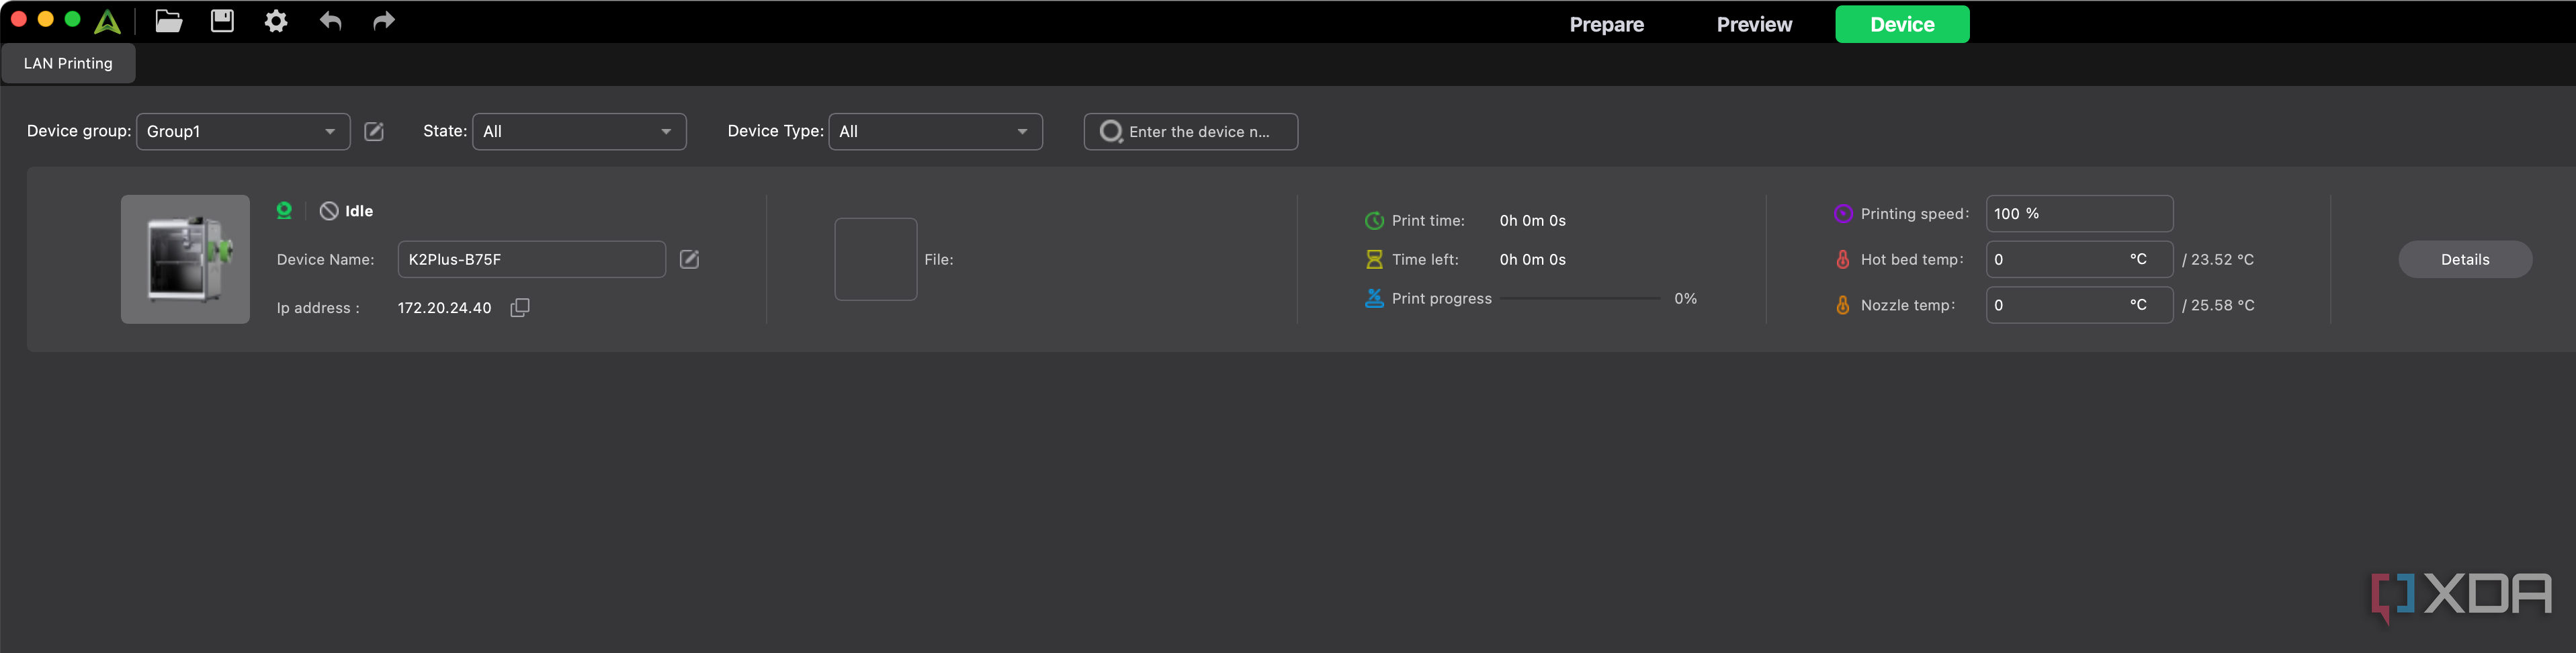Viewport: 2576px width, 653px height.
Task: Click the time left hourglass icon
Action: (x=1374, y=260)
